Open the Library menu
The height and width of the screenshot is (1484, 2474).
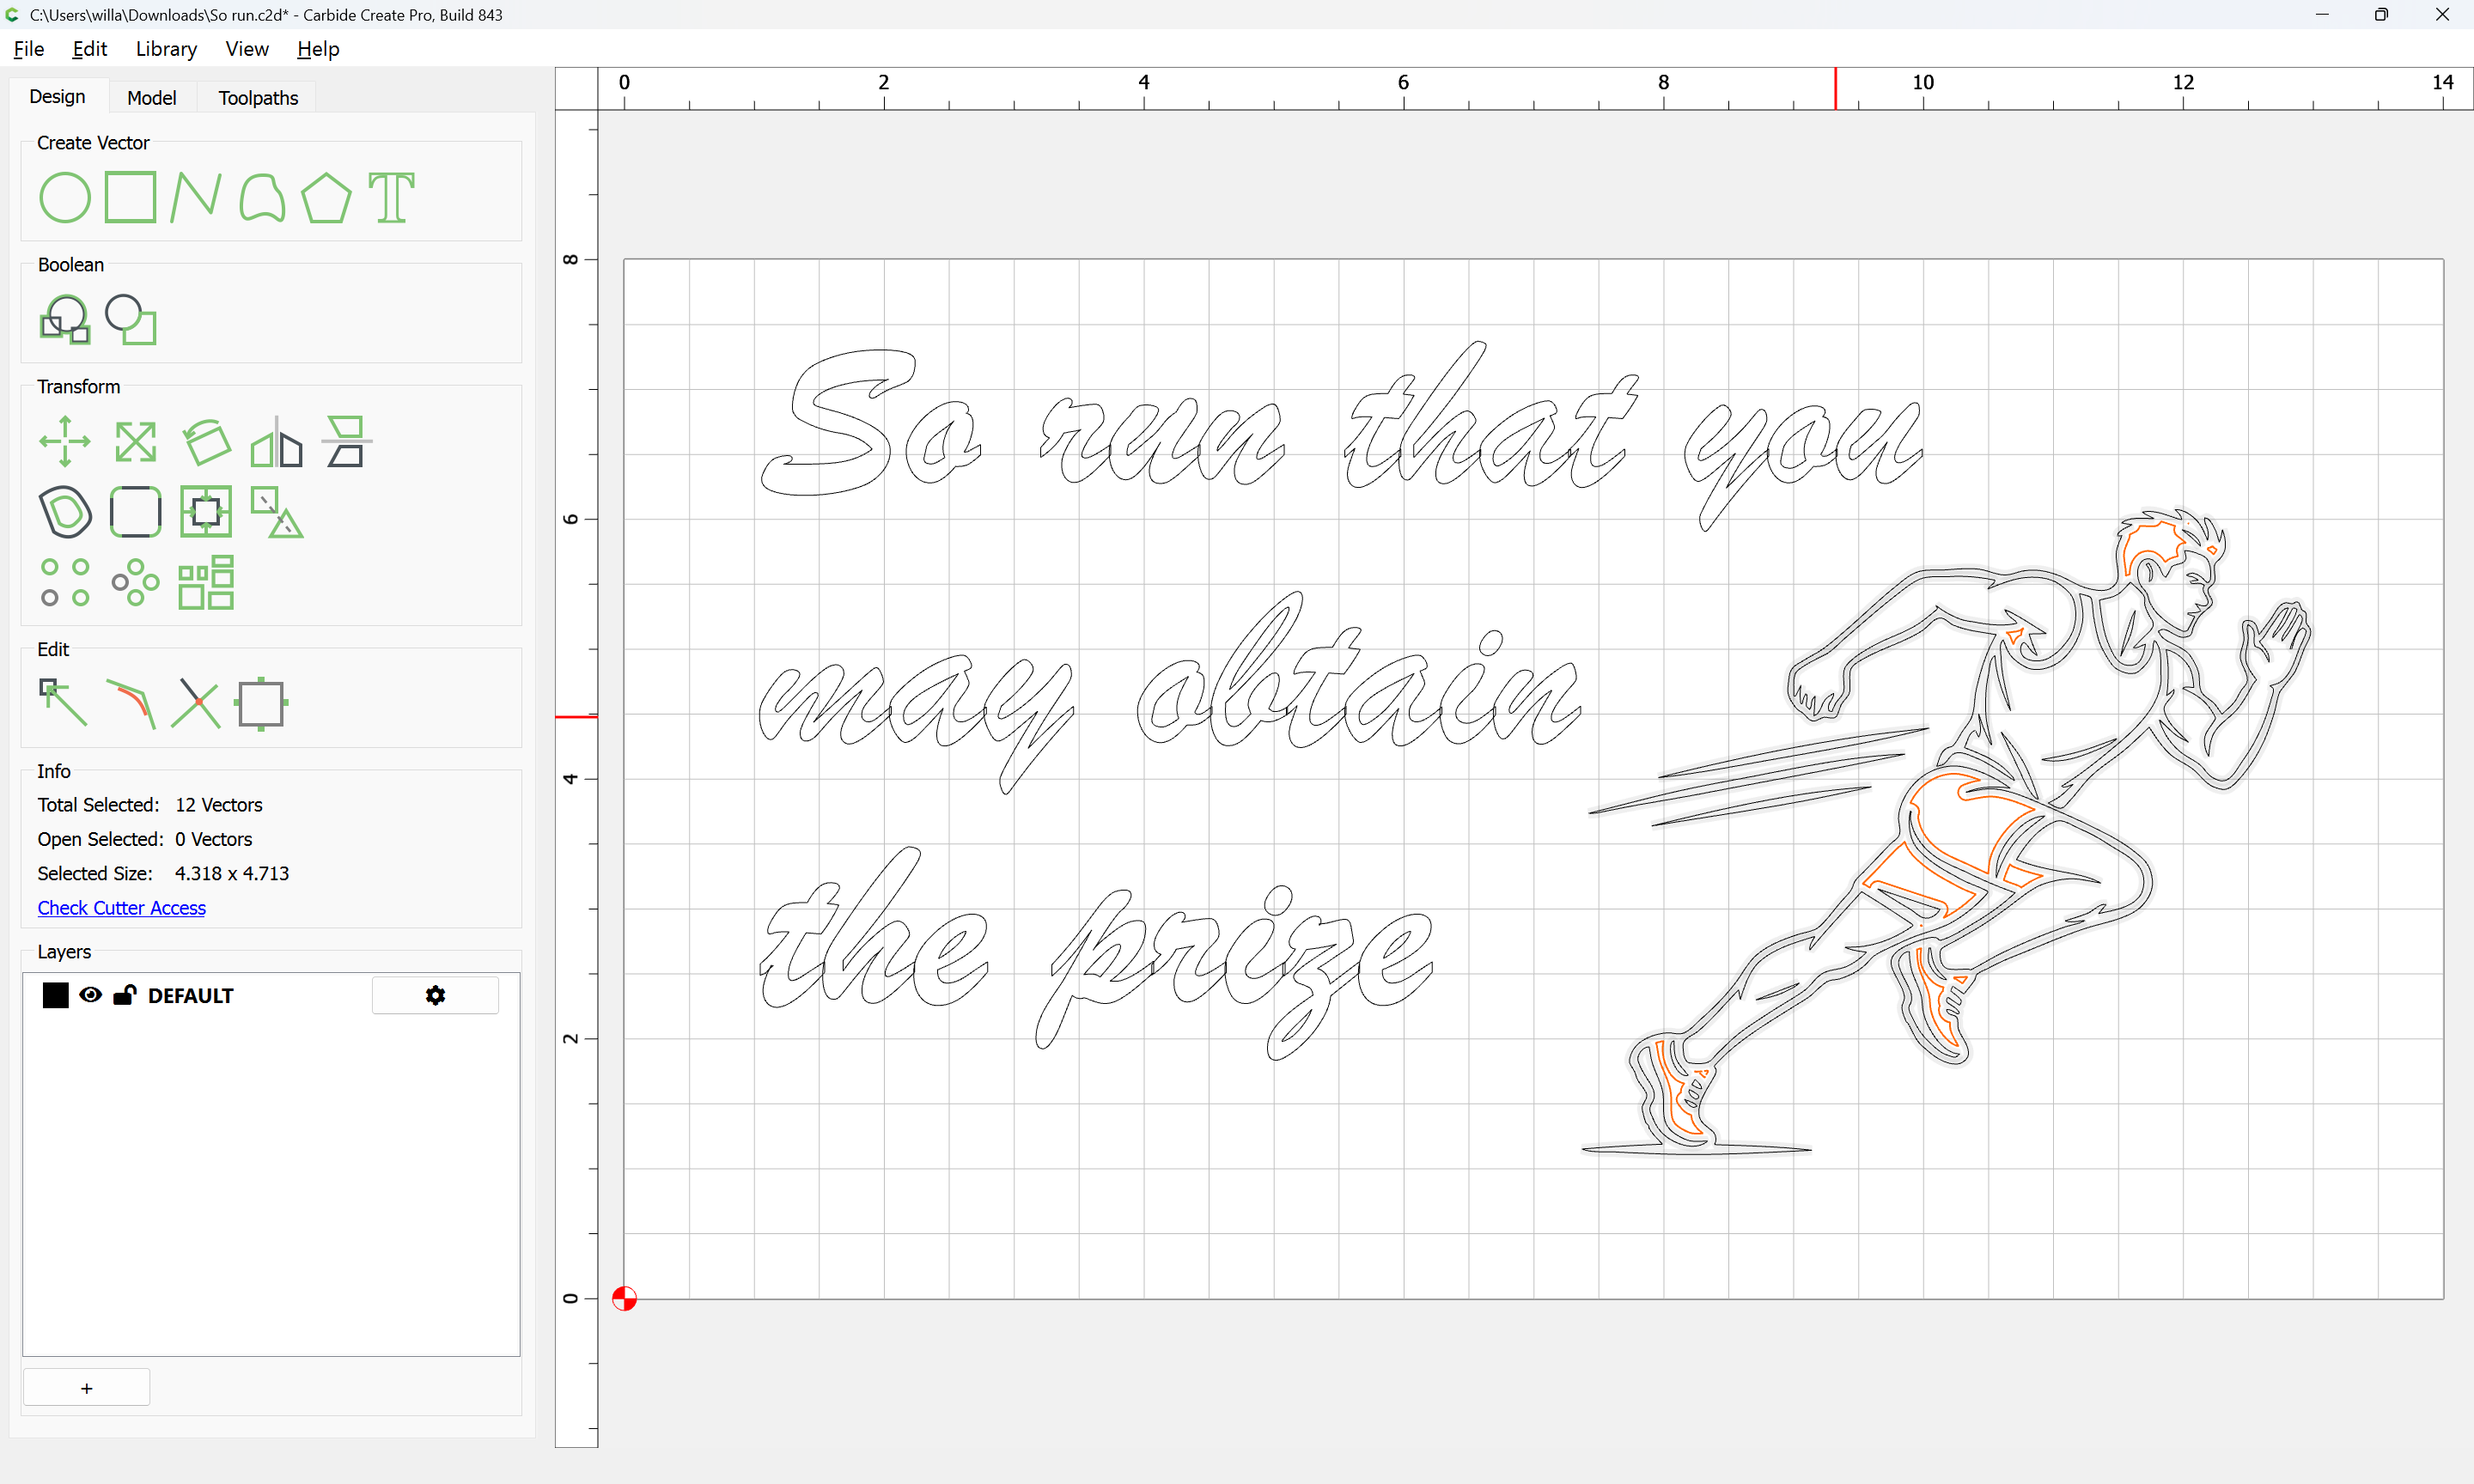click(166, 49)
